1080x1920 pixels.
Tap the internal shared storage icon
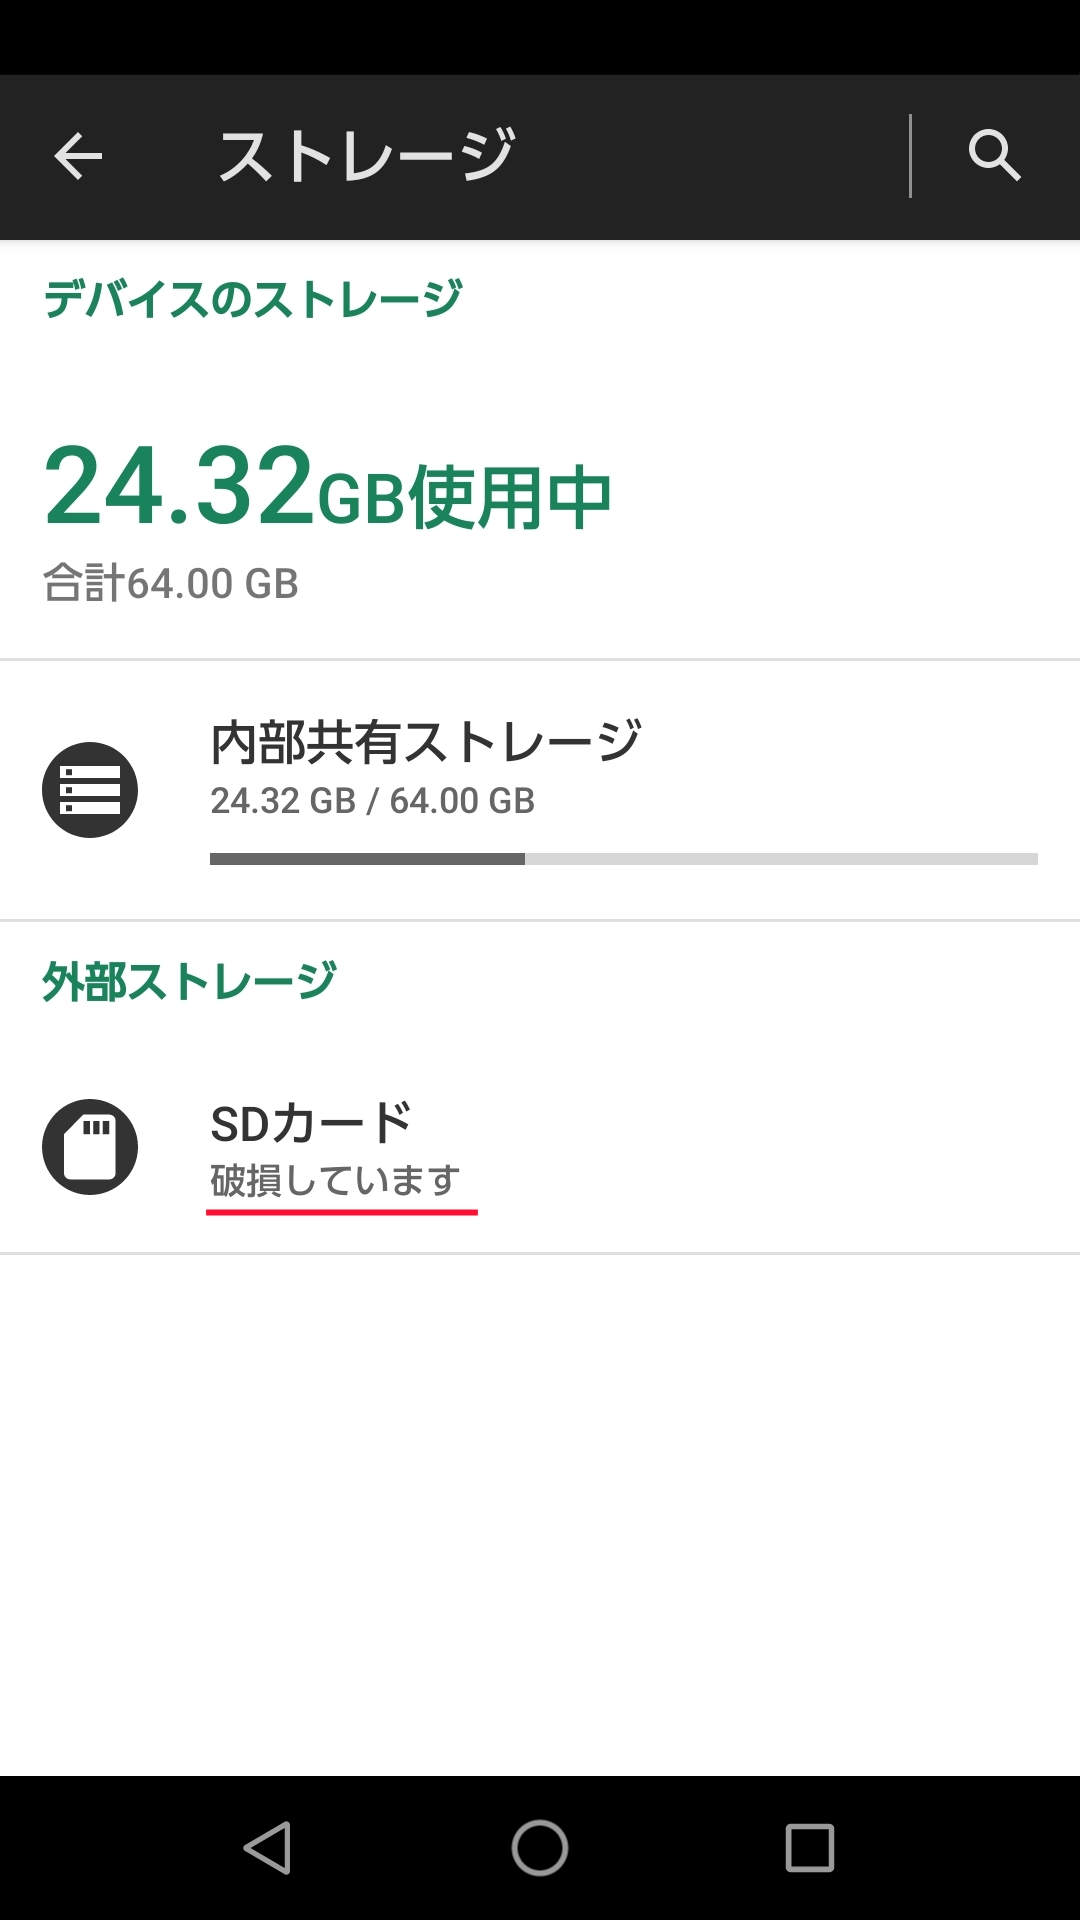(x=90, y=790)
